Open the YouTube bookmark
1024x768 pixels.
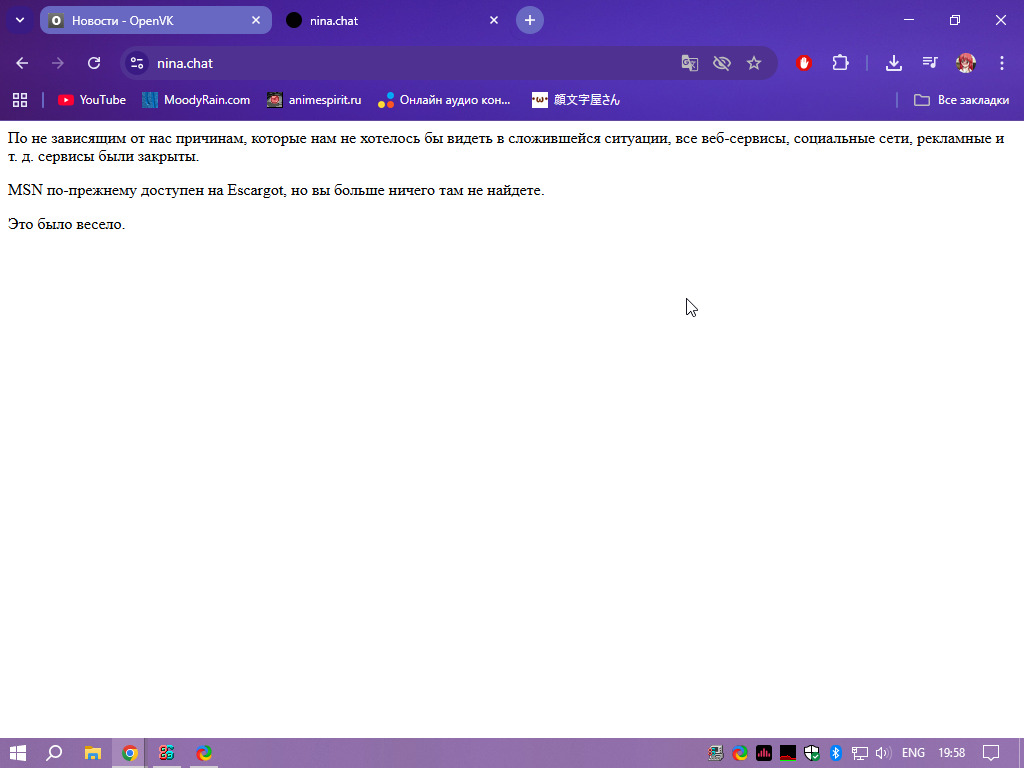pyautogui.click(x=92, y=100)
